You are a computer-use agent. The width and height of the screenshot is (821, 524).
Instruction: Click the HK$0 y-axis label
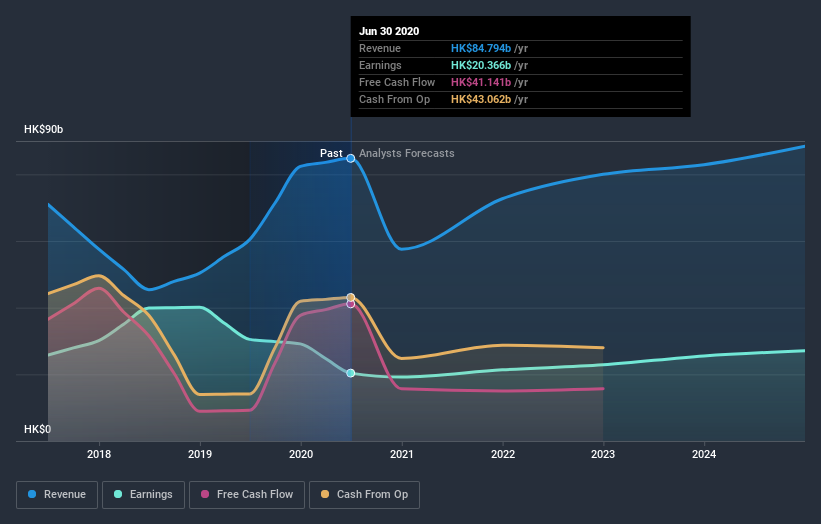(x=37, y=429)
